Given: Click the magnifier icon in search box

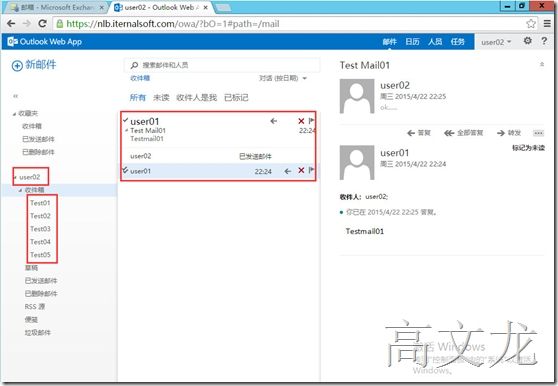Looking at the screenshot, I should 134,65.
